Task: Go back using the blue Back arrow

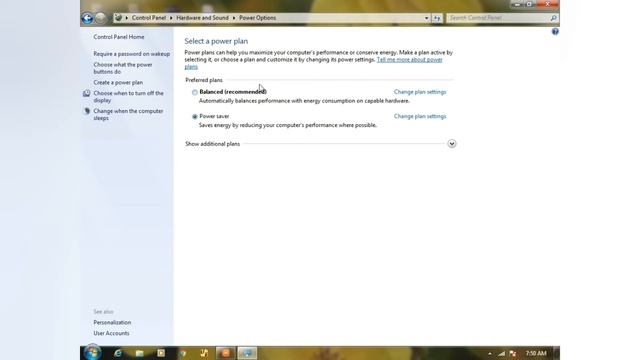Action: pyautogui.click(x=87, y=18)
